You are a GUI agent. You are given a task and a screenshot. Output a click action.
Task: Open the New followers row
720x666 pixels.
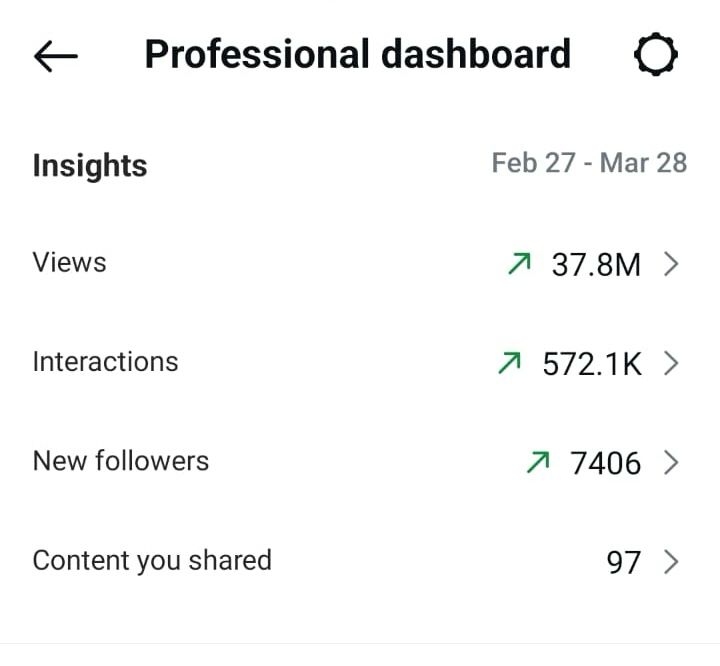pos(360,463)
